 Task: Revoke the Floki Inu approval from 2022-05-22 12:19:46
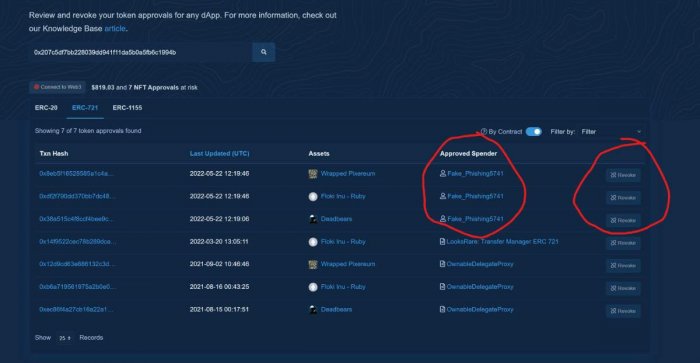(x=623, y=198)
